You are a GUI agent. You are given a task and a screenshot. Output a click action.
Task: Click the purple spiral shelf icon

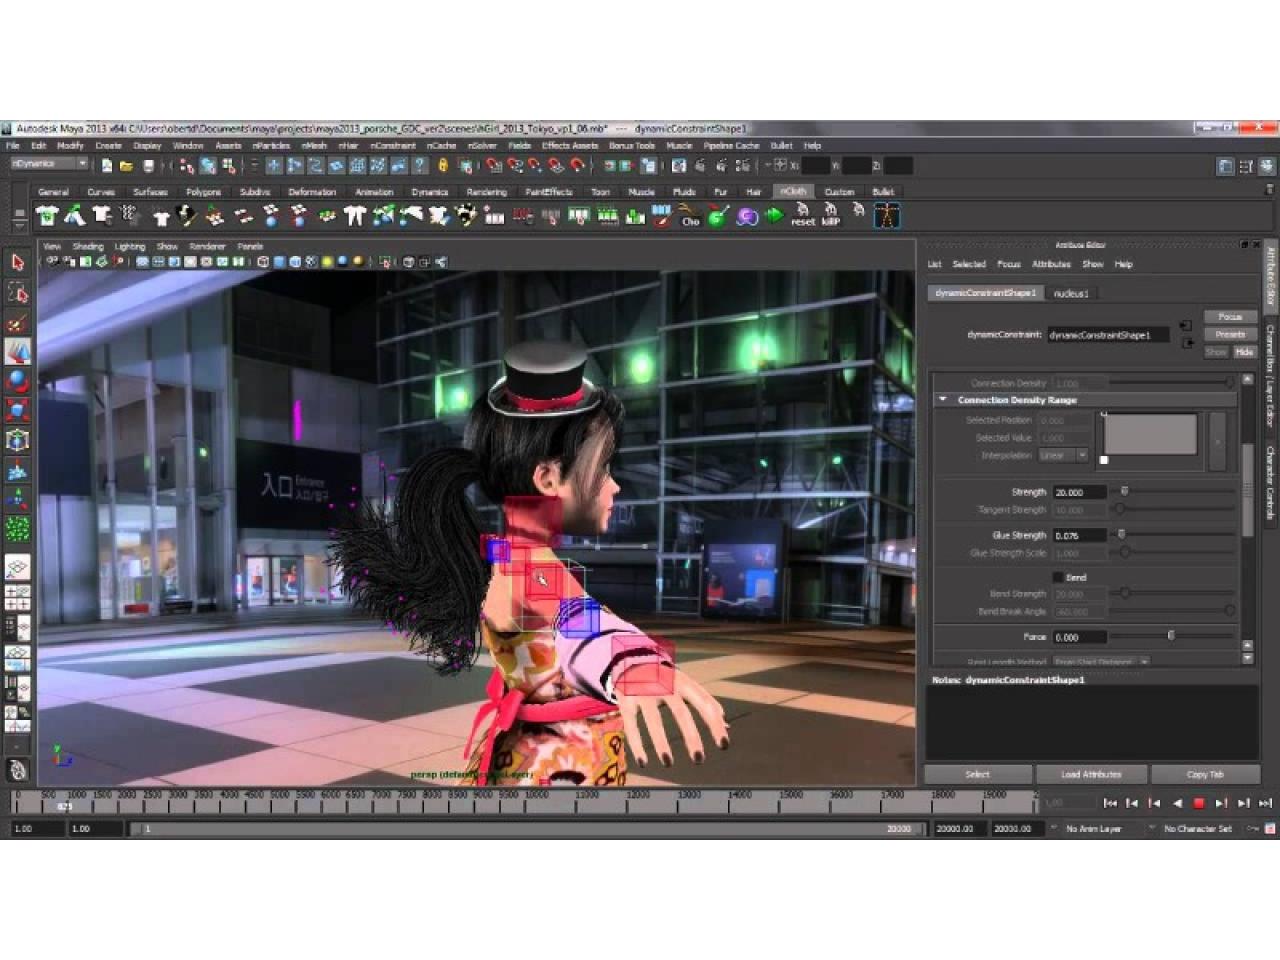click(x=746, y=215)
